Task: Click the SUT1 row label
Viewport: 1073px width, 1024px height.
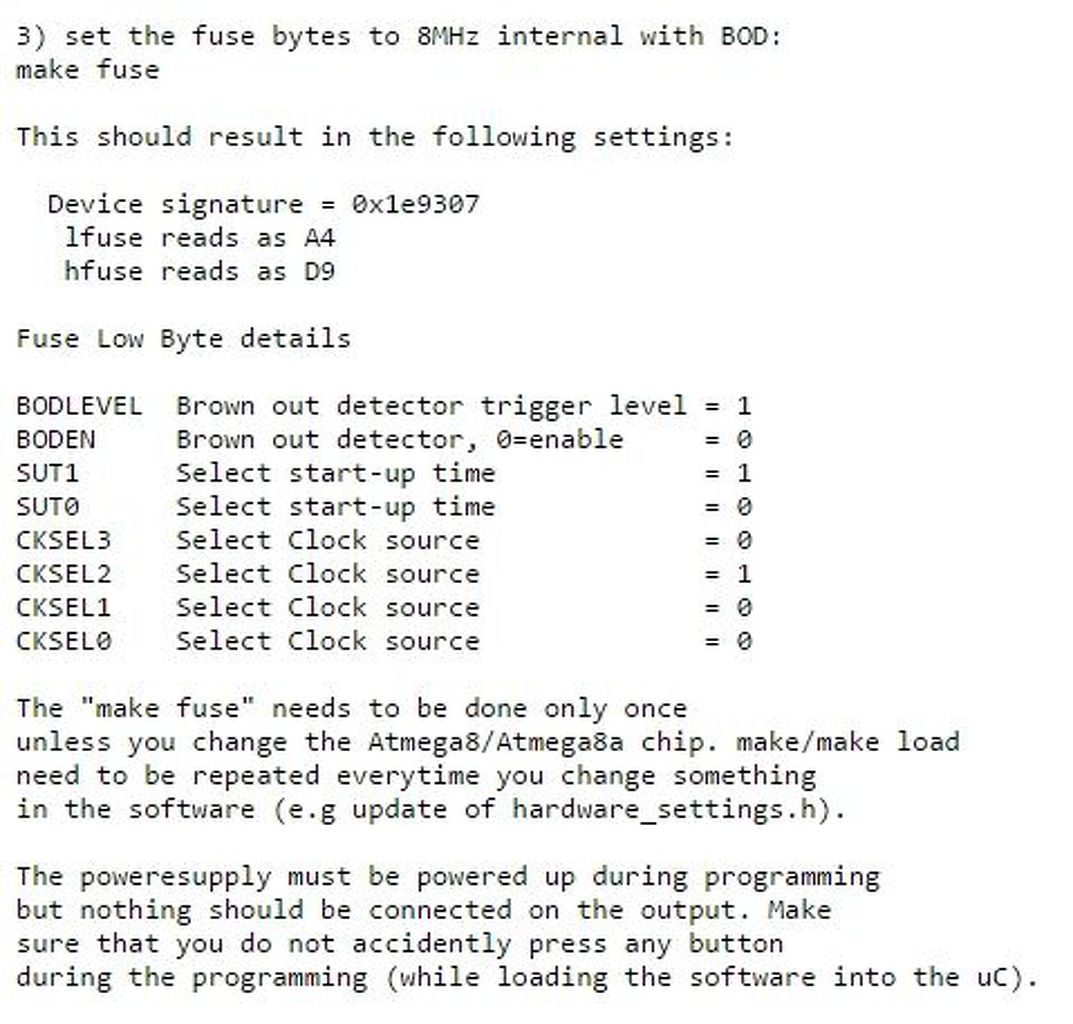Action: click(47, 473)
